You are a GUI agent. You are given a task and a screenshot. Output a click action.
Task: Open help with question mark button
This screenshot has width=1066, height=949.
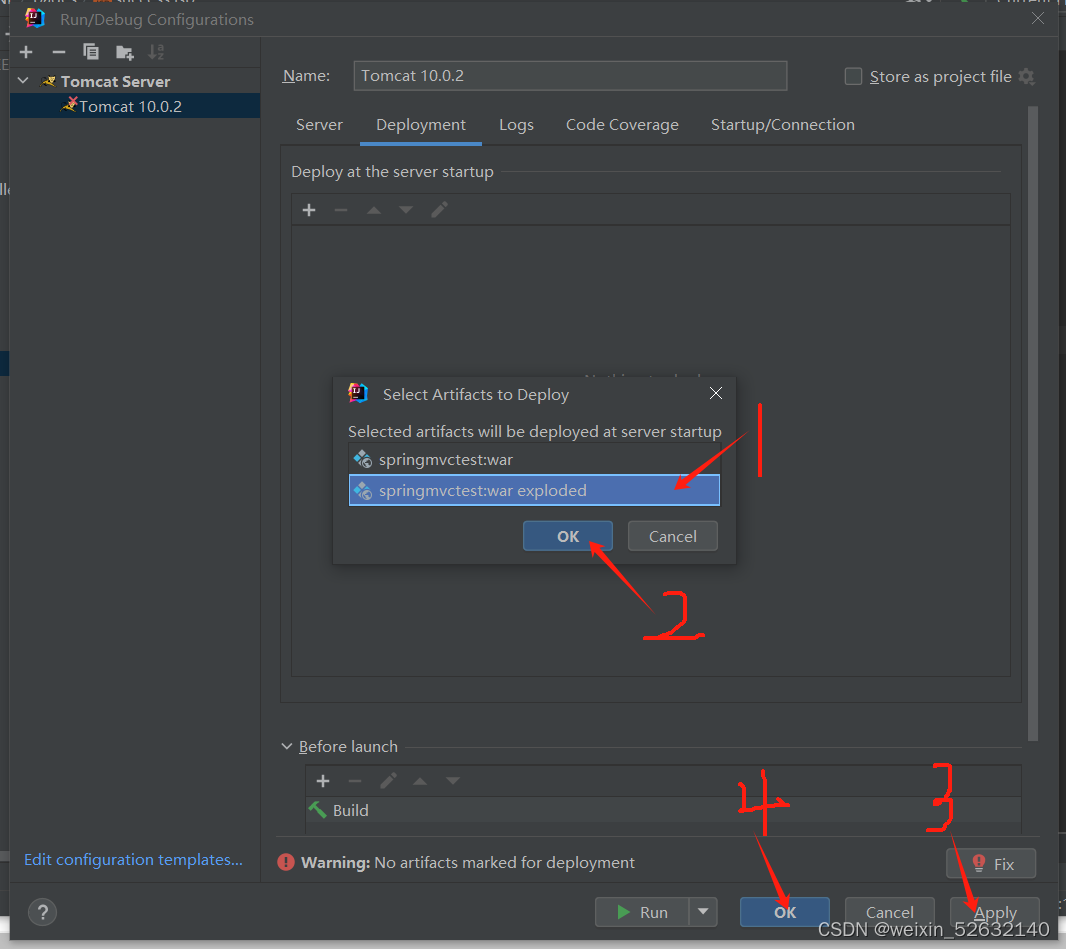pos(42,912)
